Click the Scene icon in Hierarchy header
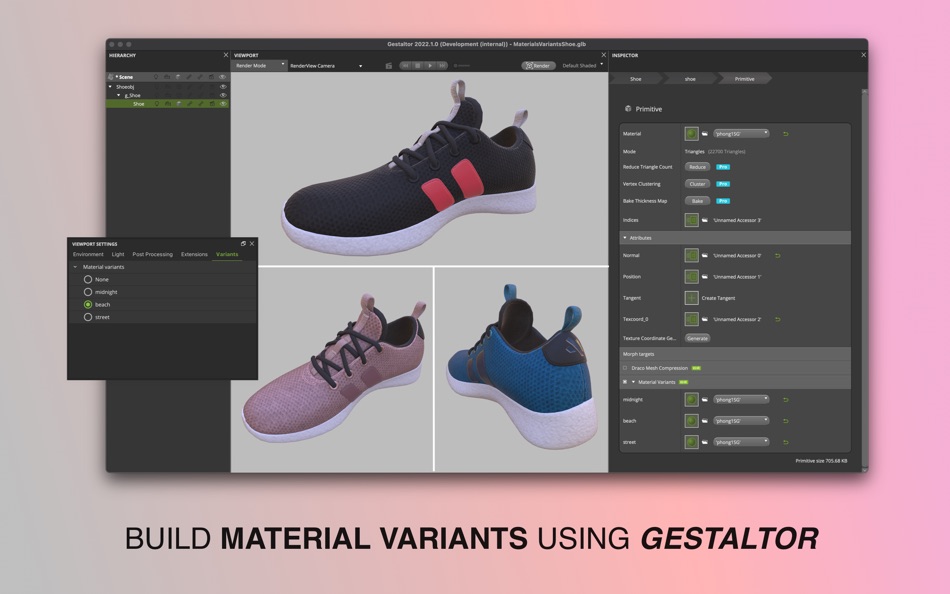 coord(110,77)
